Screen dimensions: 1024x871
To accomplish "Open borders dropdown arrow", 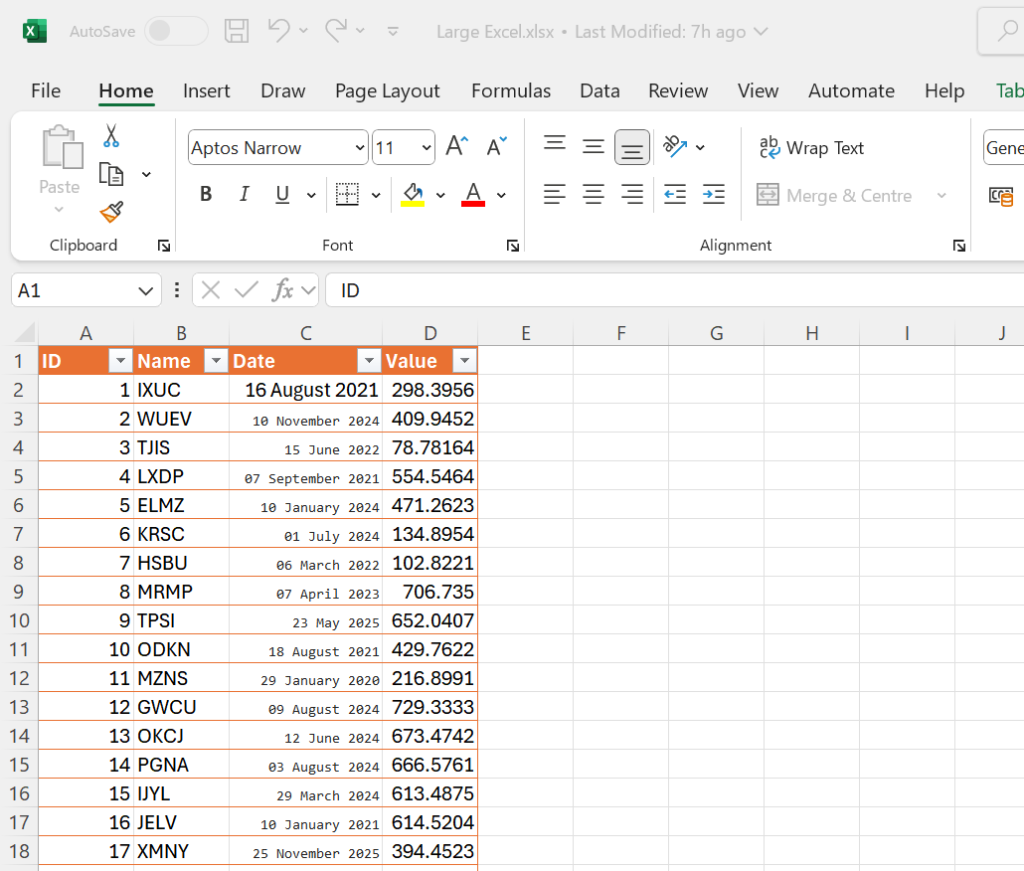I will [376, 195].
